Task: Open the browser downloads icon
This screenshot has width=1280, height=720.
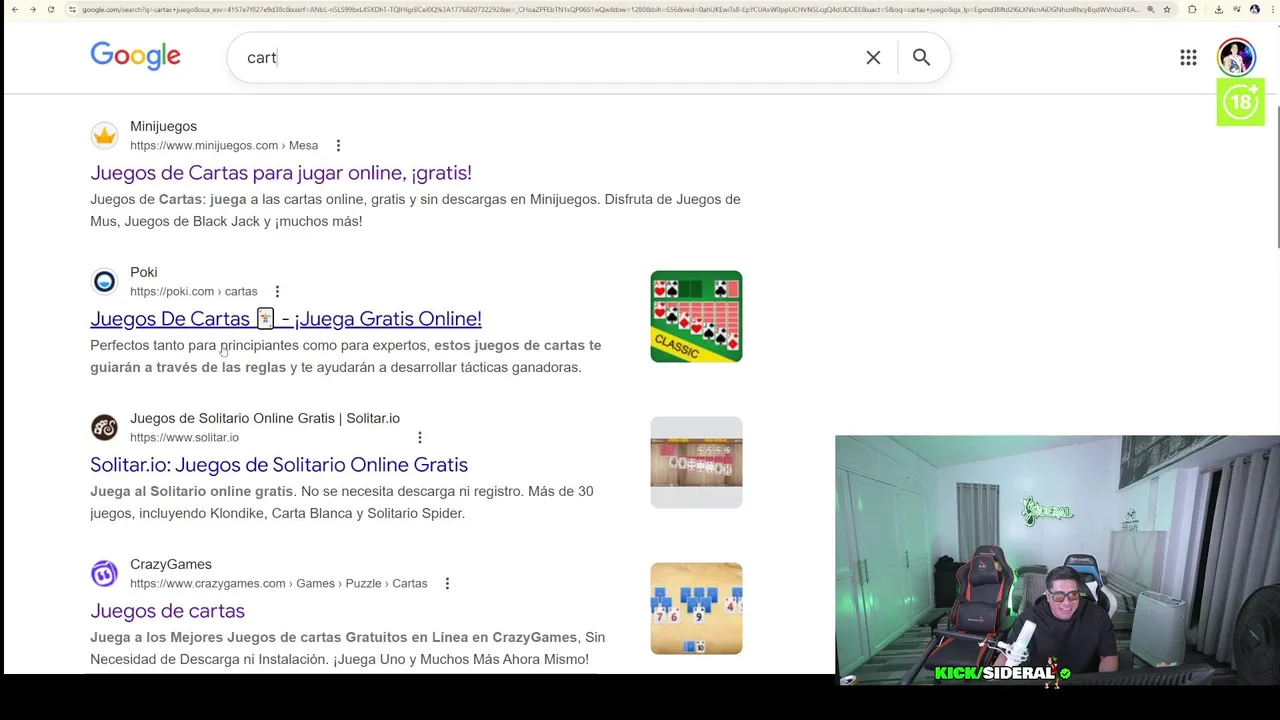Action: (1218, 9)
